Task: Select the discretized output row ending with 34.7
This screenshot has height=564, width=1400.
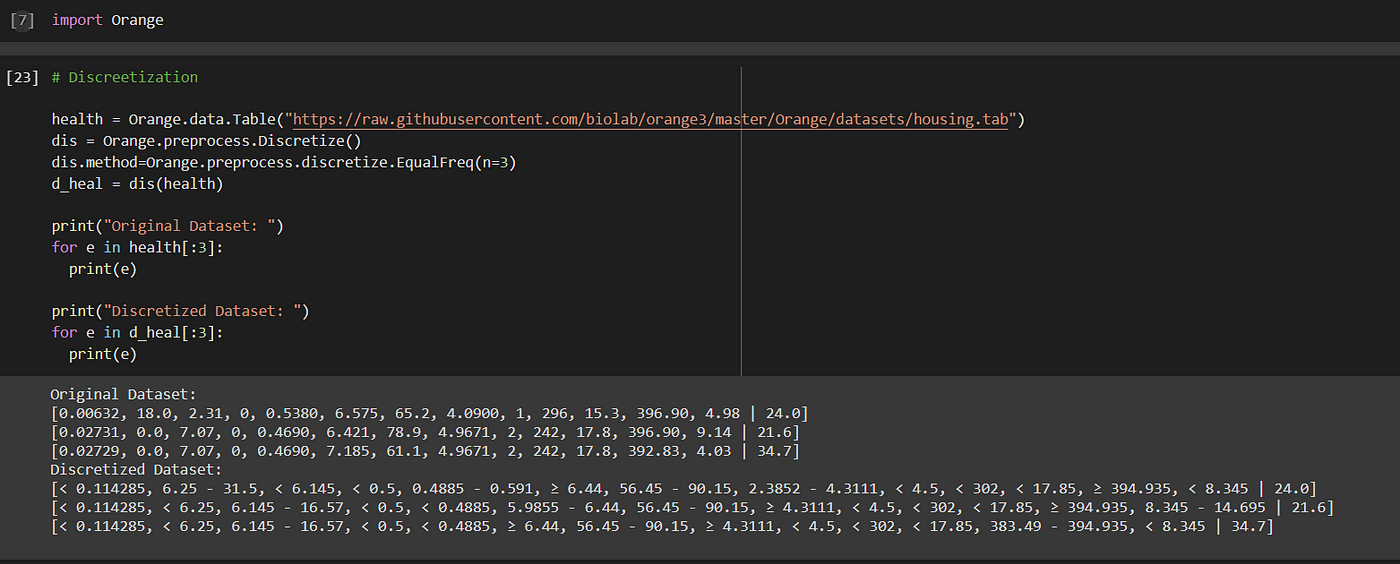Action: (x=662, y=527)
